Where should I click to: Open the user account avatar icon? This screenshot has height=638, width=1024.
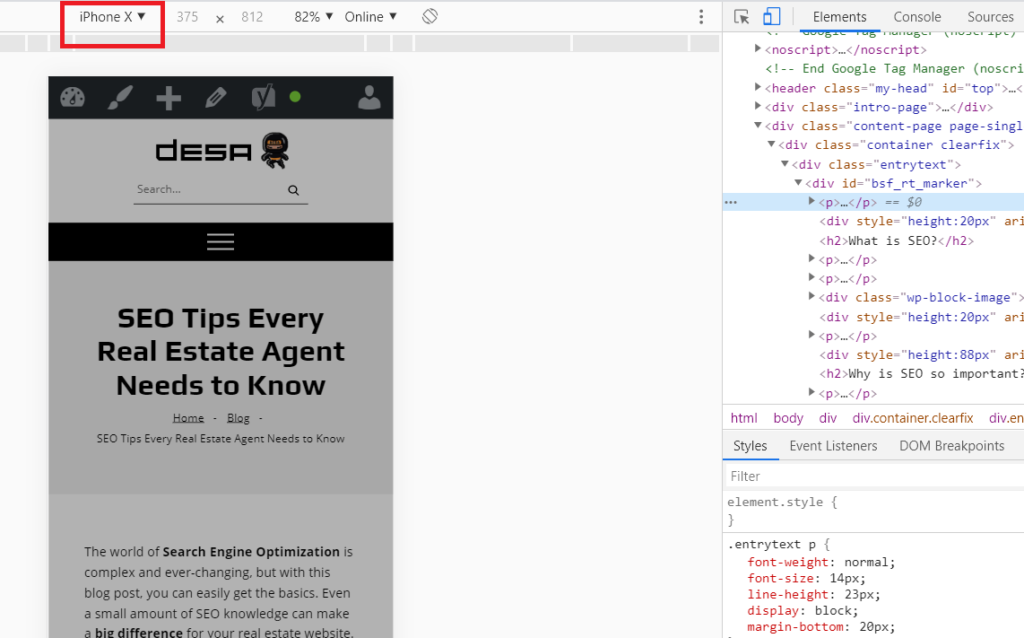coord(369,97)
